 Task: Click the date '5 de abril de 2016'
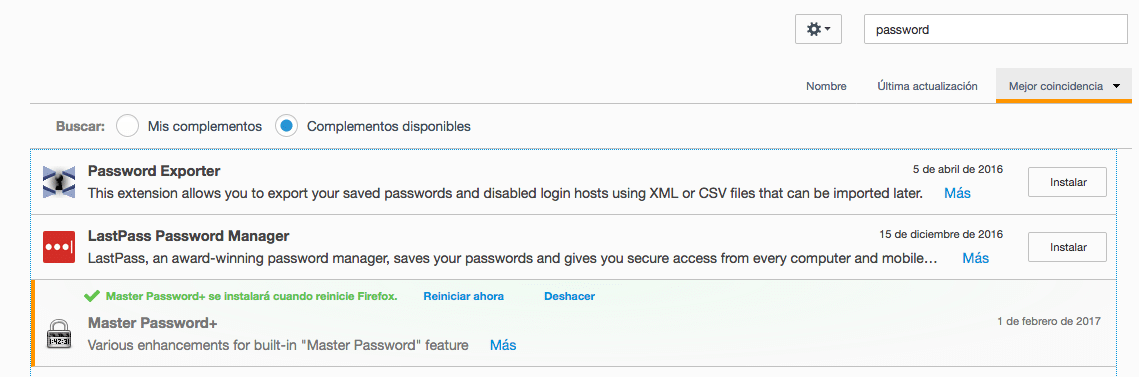[958, 169]
